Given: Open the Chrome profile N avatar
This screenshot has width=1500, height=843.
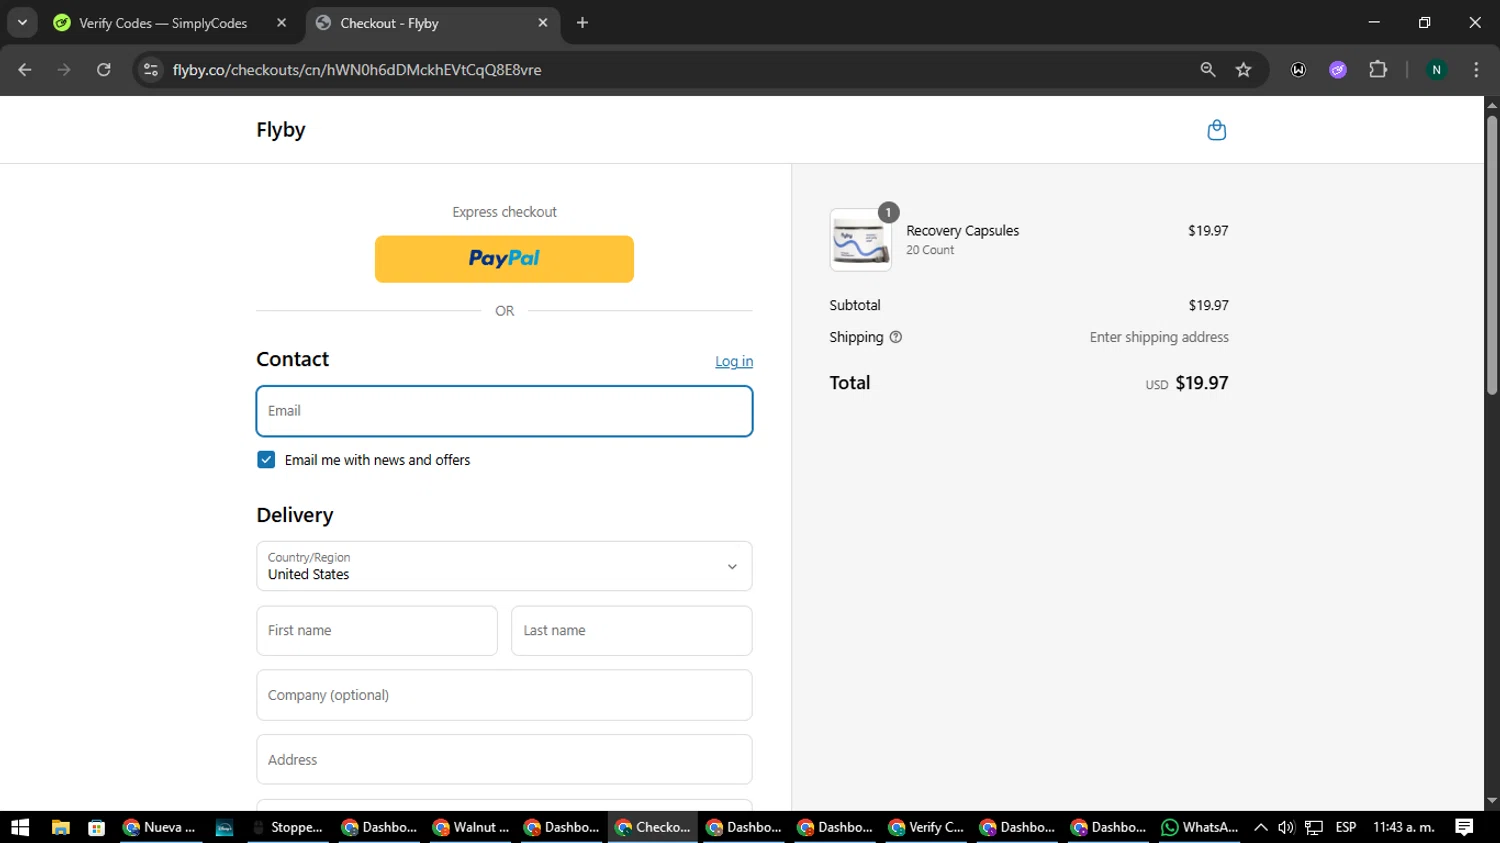Looking at the screenshot, I should tap(1436, 70).
